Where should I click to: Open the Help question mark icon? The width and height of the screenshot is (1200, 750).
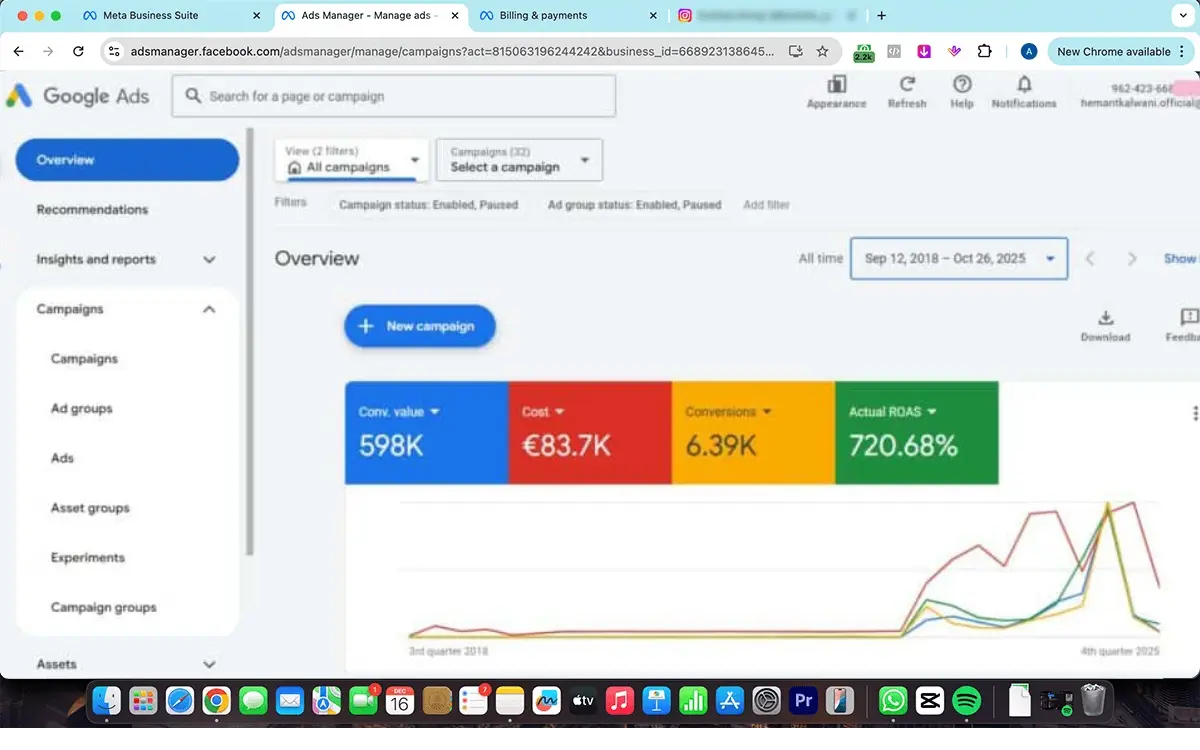tap(961, 86)
